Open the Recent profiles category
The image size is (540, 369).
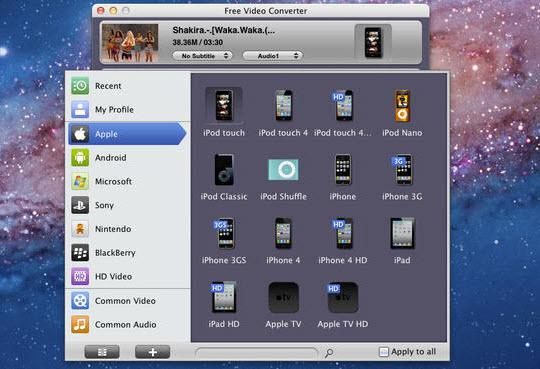(128, 86)
